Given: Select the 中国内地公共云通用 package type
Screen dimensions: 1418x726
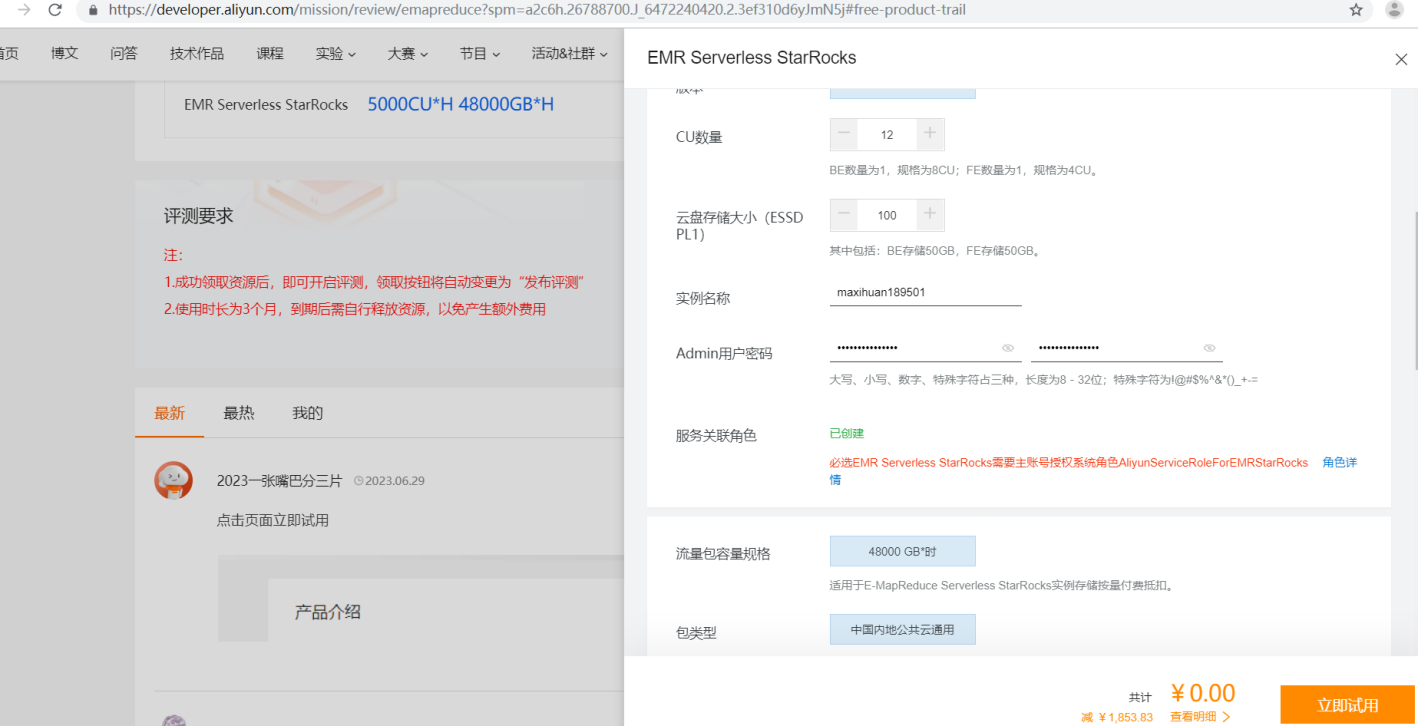Looking at the screenshot, I should click(x=902, y=630).
